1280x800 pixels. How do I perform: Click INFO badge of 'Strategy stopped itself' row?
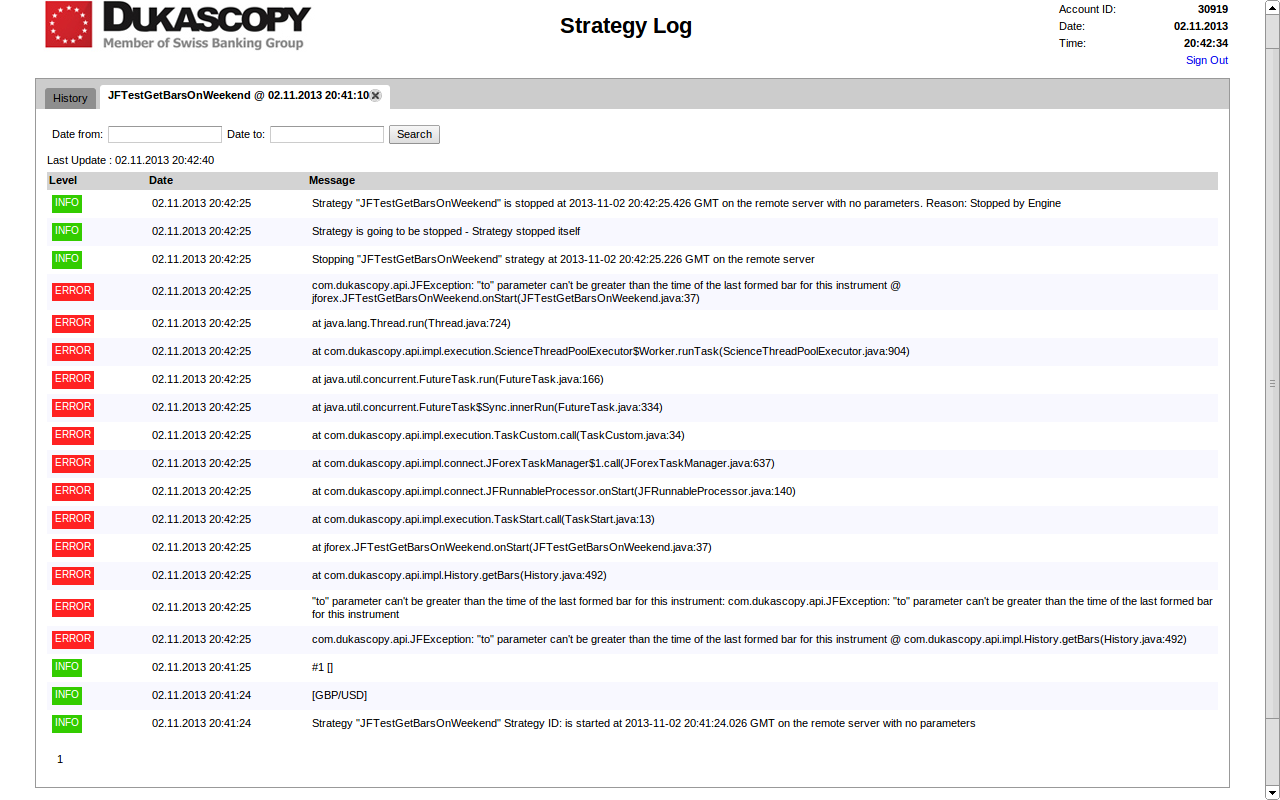[67, 231]
